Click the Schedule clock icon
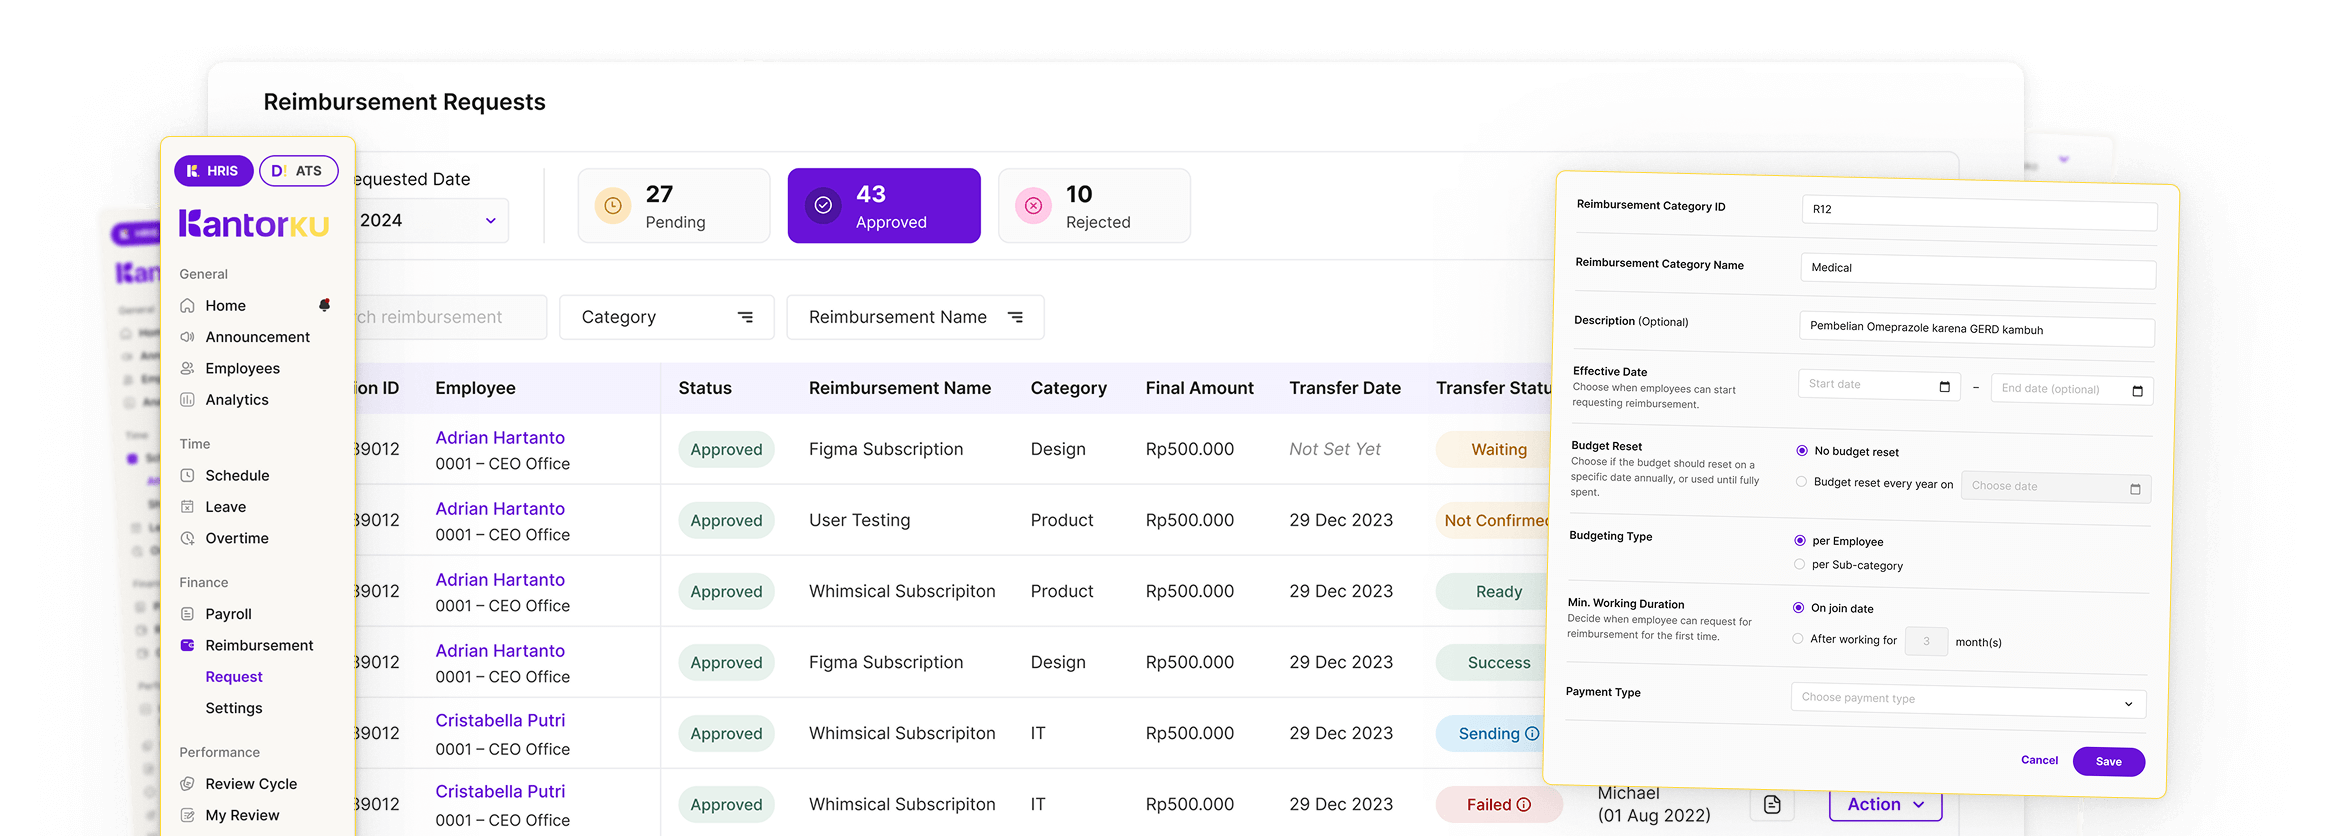 click(187, 476)
